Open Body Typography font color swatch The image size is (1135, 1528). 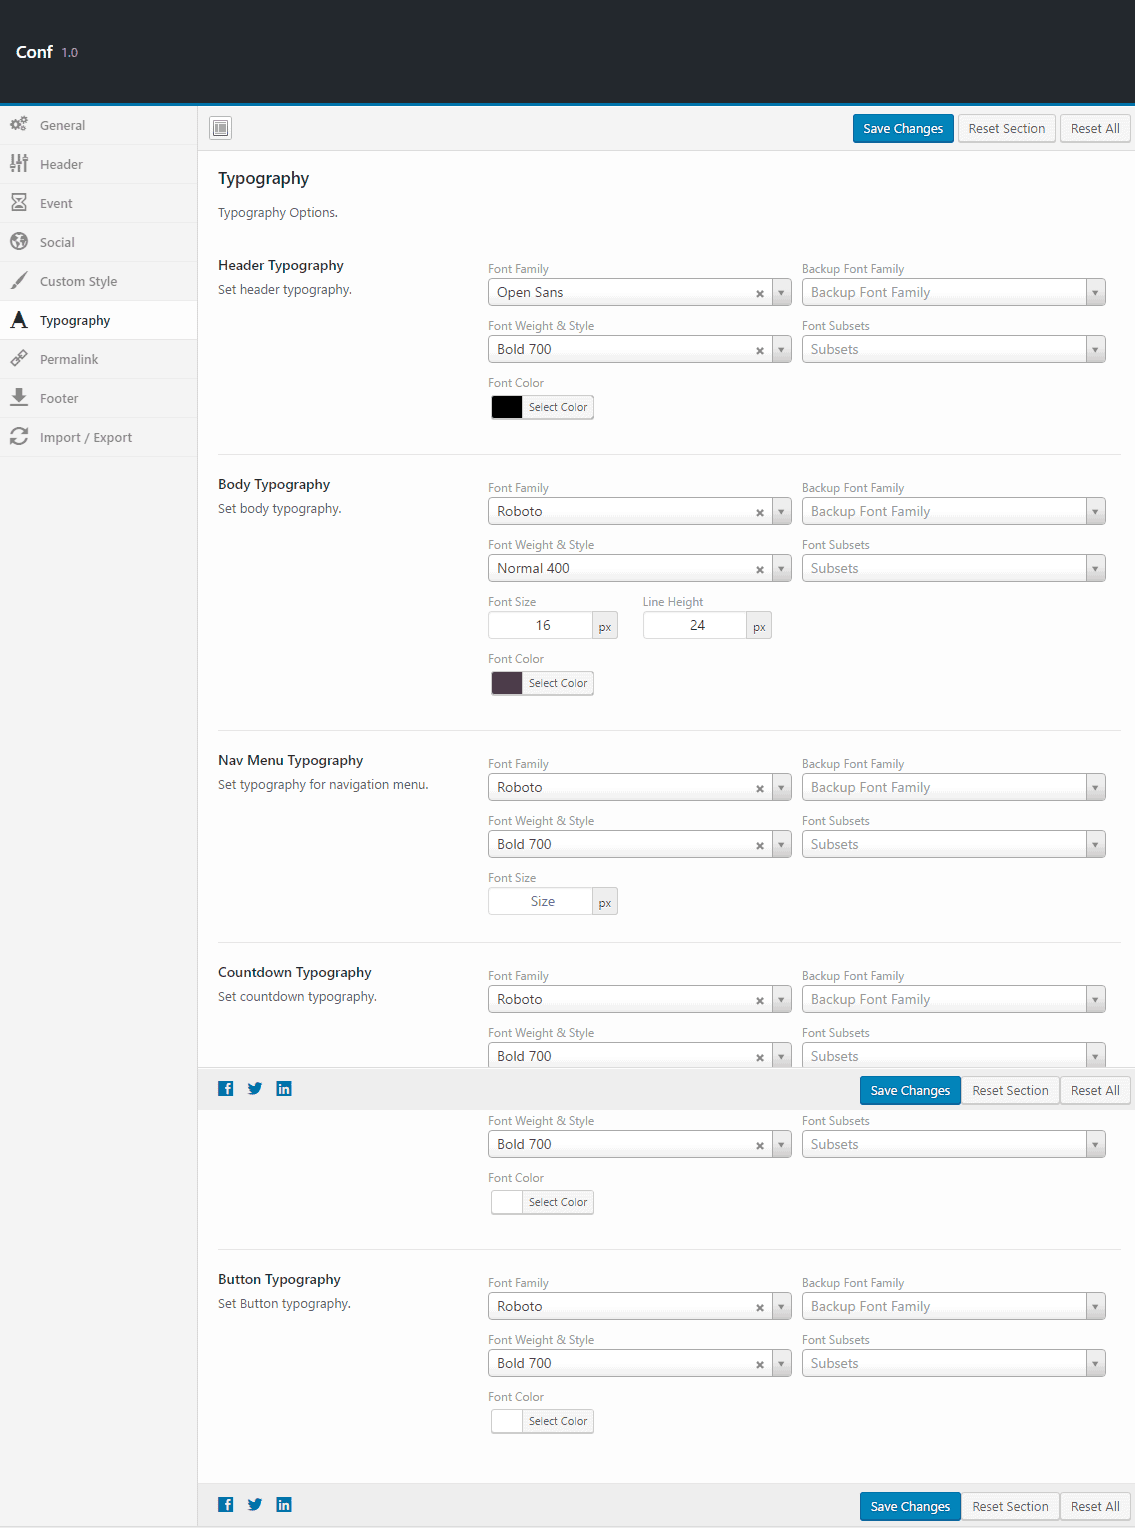507,684
